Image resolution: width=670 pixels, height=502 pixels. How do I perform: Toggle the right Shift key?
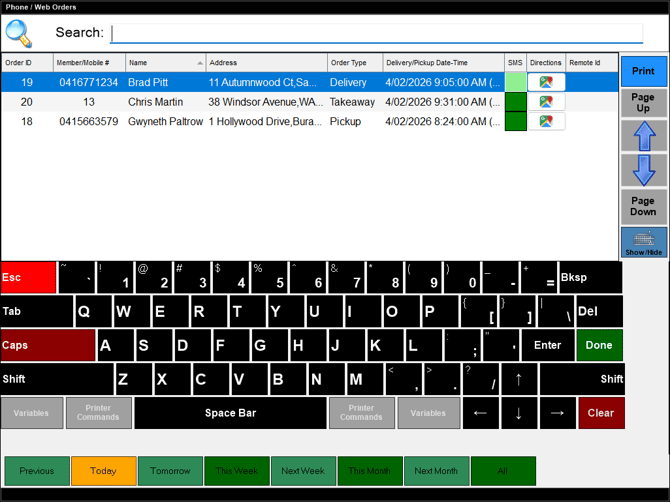click(582, 379)
